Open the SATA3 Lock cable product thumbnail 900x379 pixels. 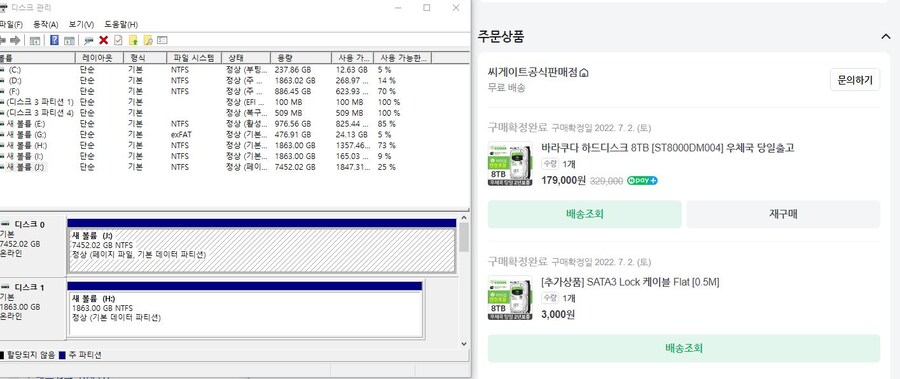pos(510,298)
